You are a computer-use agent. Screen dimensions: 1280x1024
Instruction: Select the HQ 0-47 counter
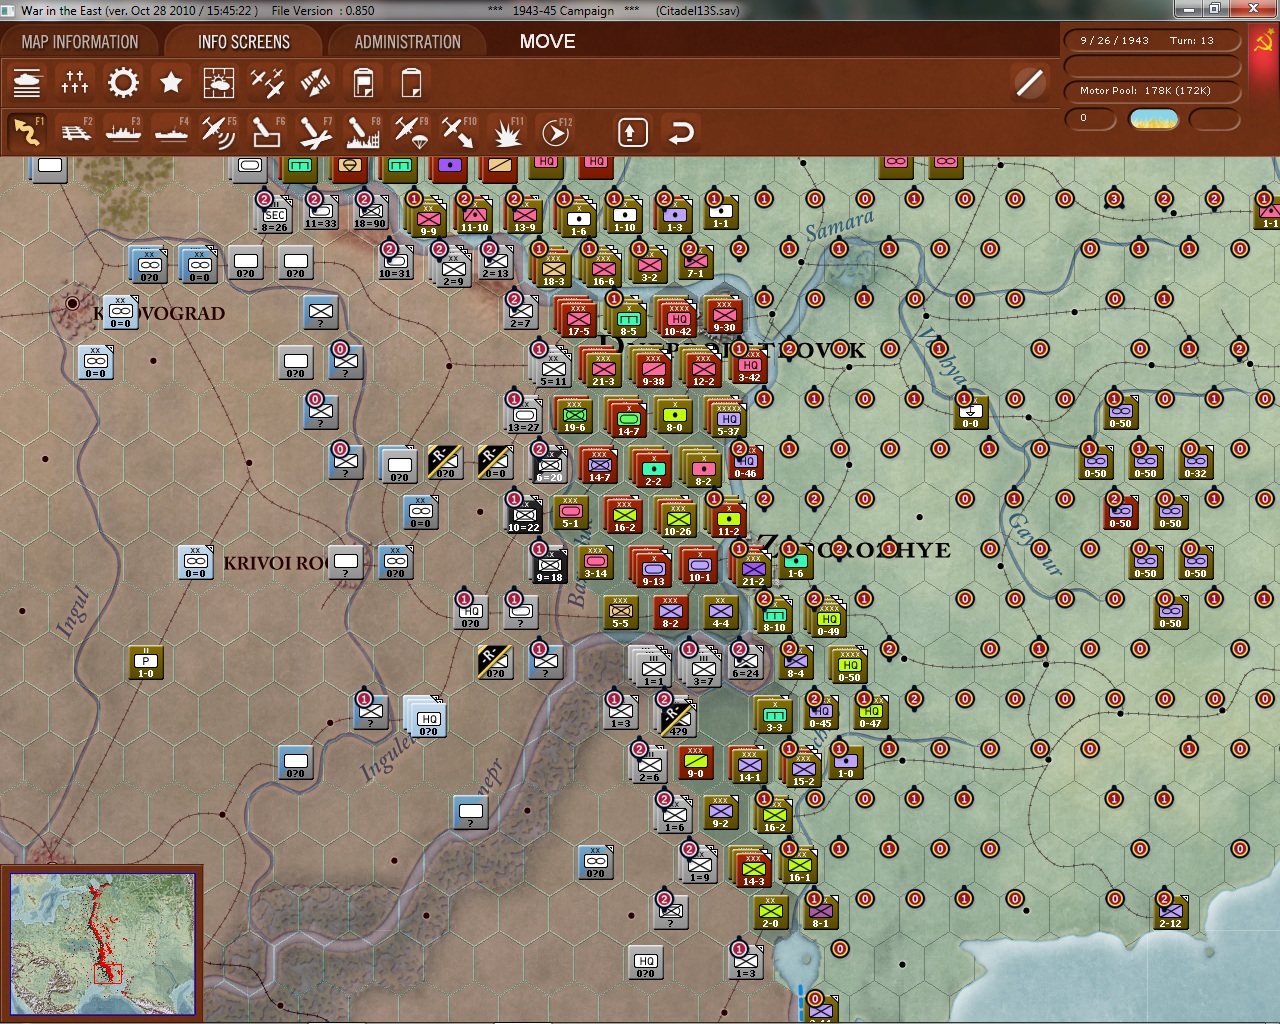[870, 711]
